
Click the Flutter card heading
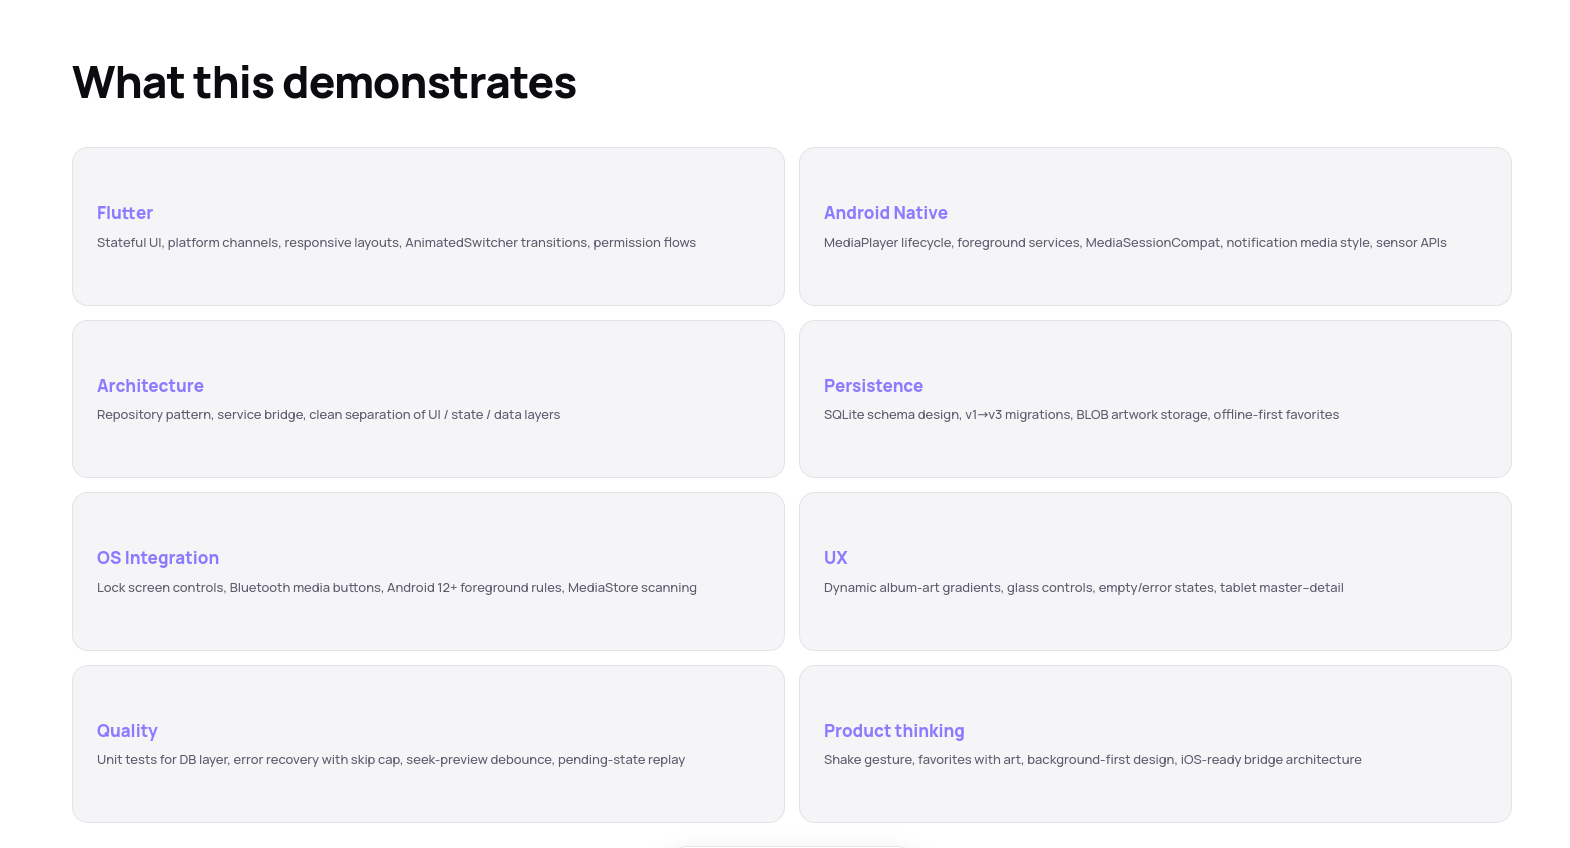(125, 213)
